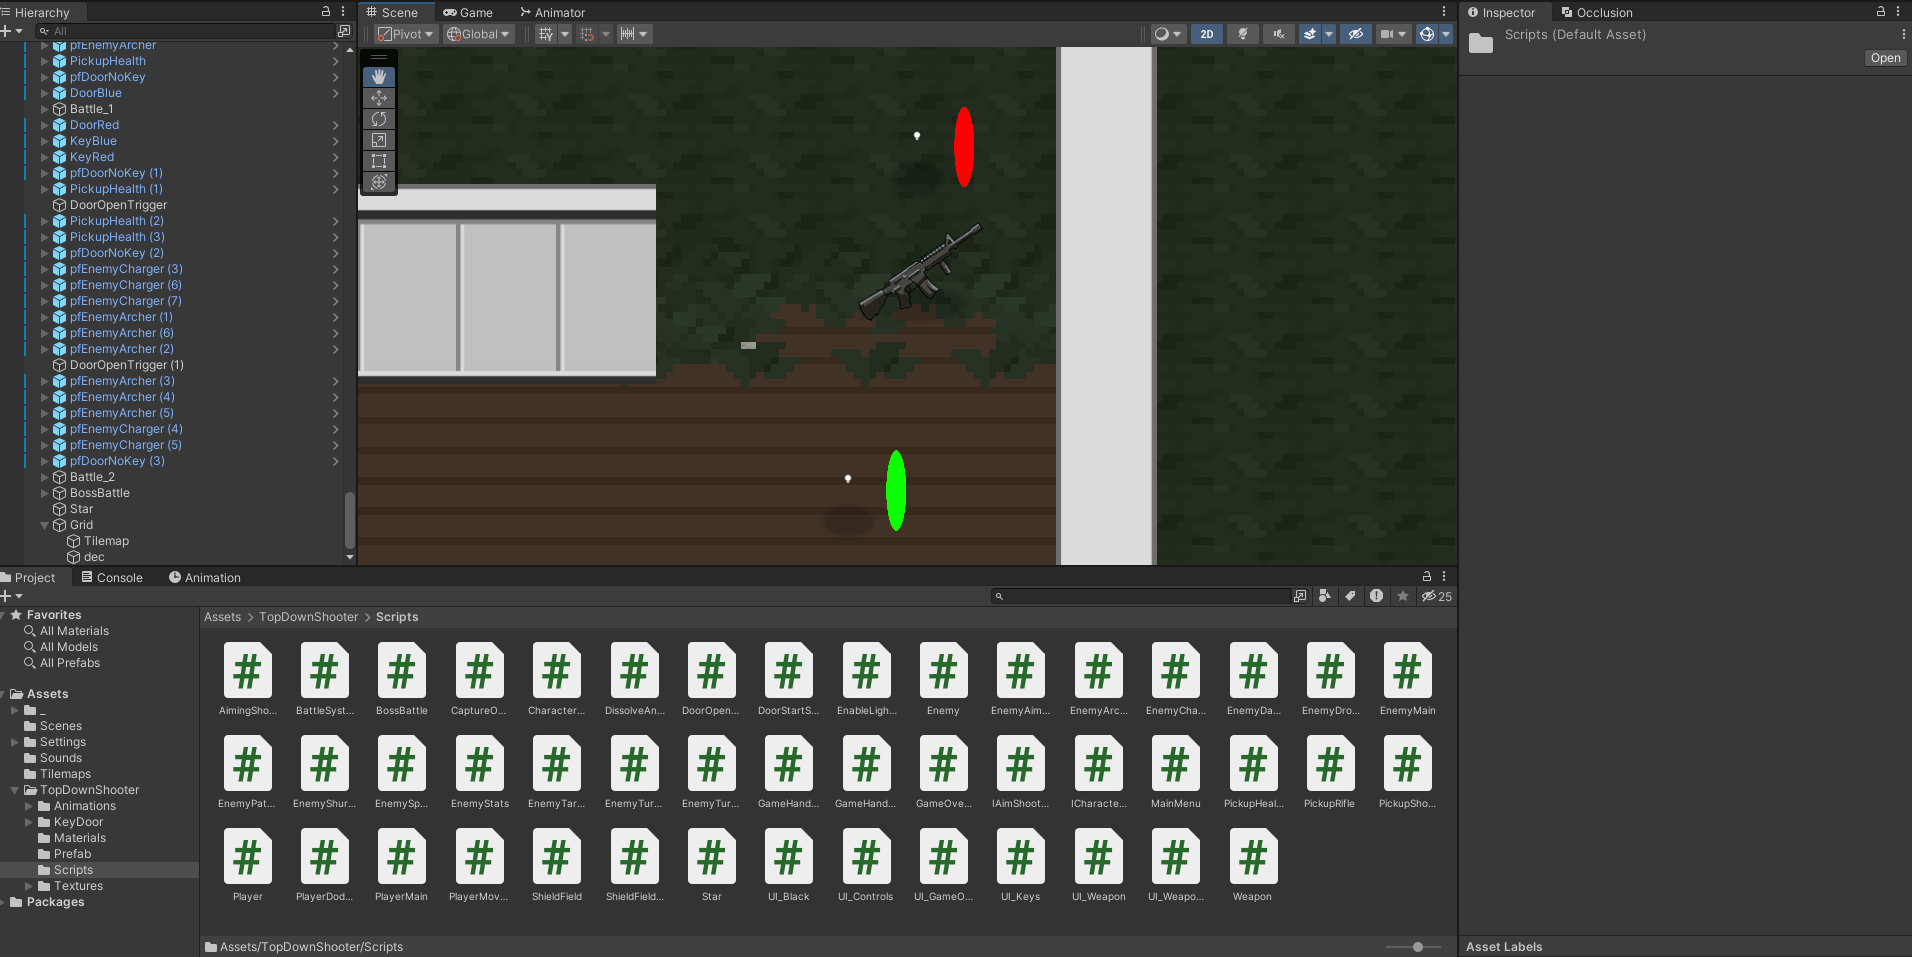
Task: Toggle grid snapping in Scene toolbar
Action: tap(587, 34)
